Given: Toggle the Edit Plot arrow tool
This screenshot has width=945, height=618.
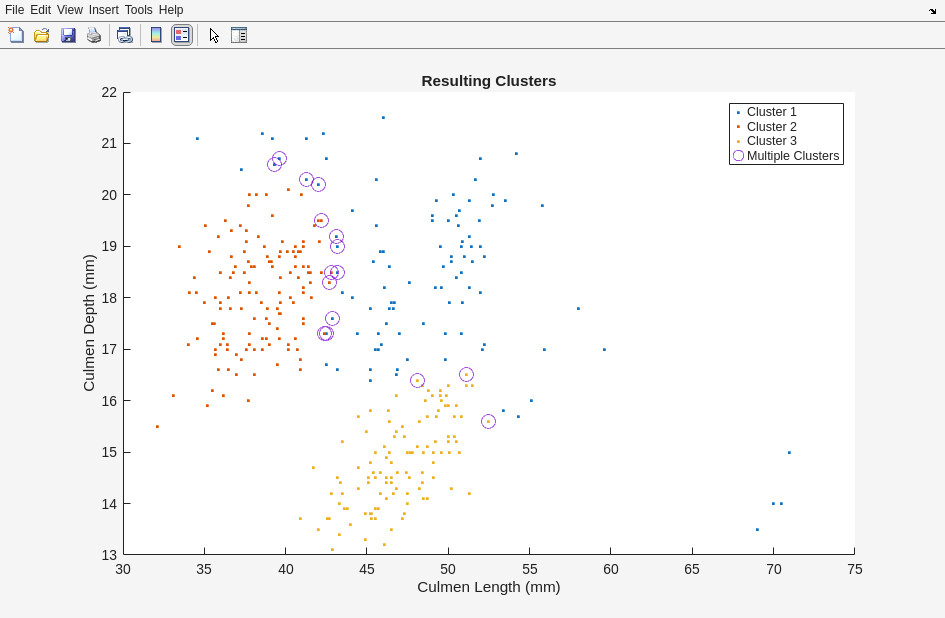Looking at the screenshot, I should tap(213, 35).
